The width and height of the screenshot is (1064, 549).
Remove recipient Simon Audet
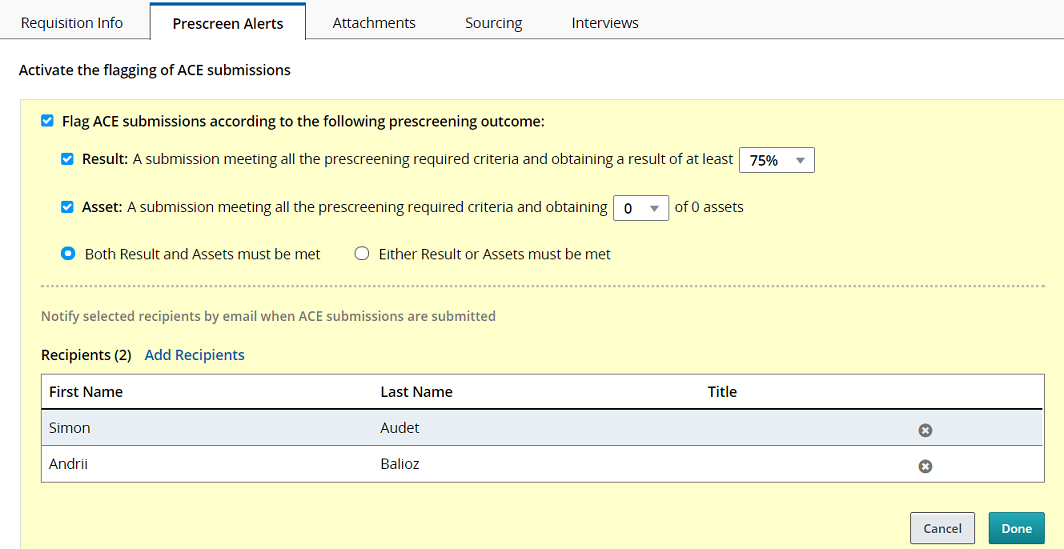click(925, 430)
